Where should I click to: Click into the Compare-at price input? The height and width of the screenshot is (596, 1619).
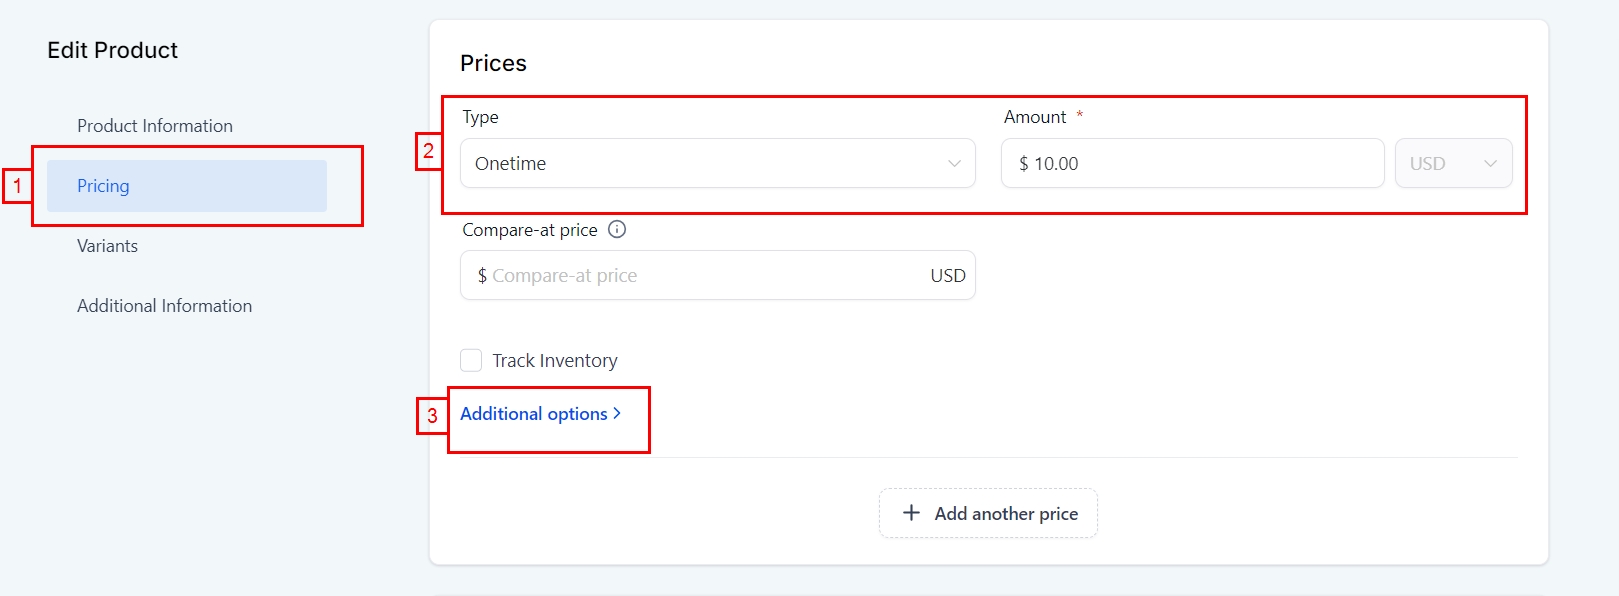(x=700, y=276)
